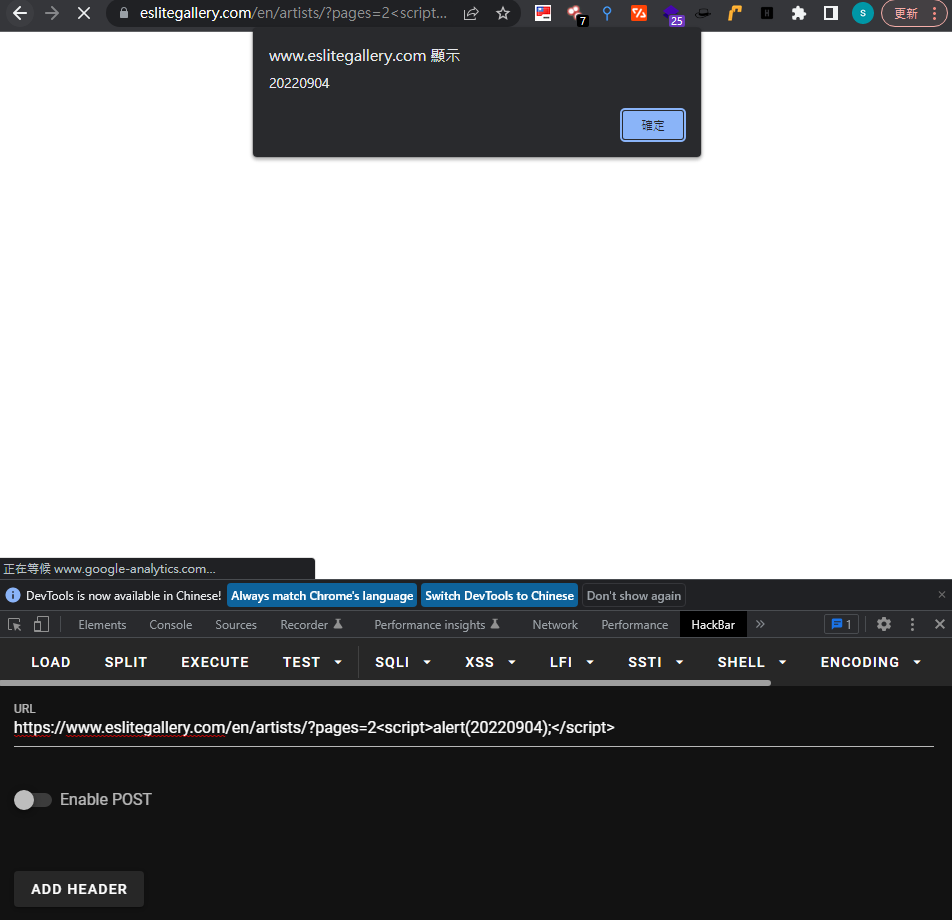The height and width of the screenshot is (920, 952).
Task: Open the Extensions puzzle icon
Action: coord(798,13)
